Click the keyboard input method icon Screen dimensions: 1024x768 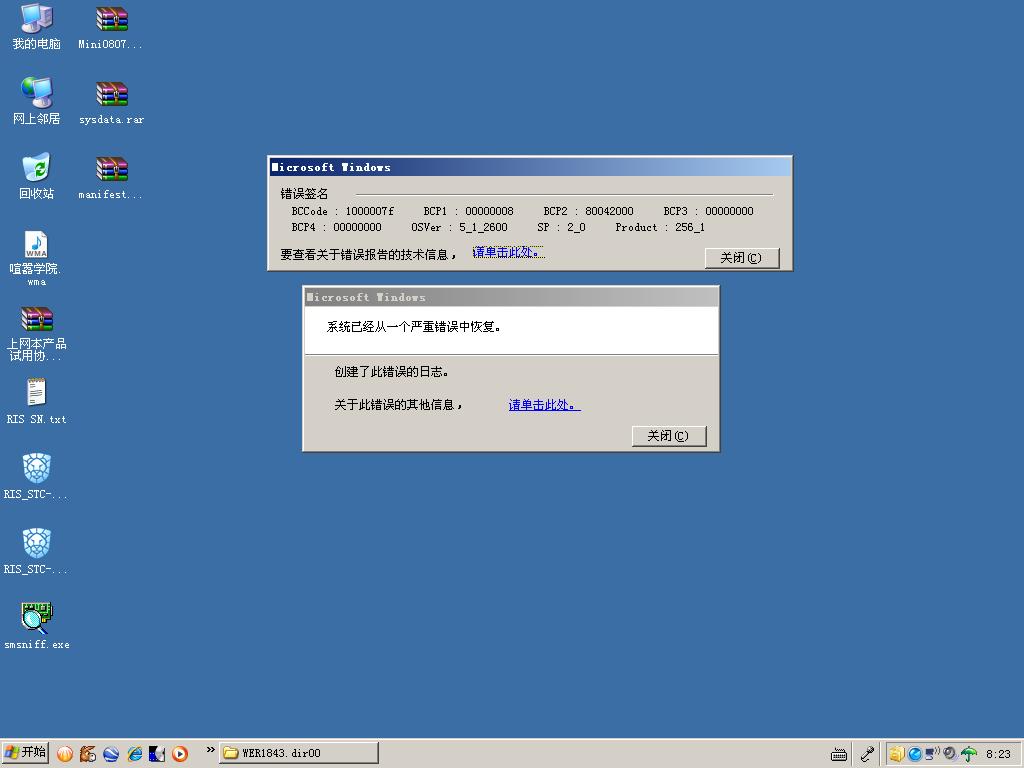839,755
